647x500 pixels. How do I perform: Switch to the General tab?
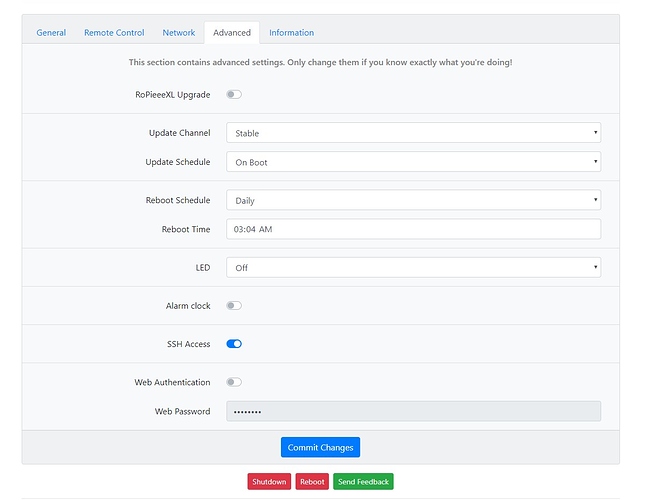[51, 33]
